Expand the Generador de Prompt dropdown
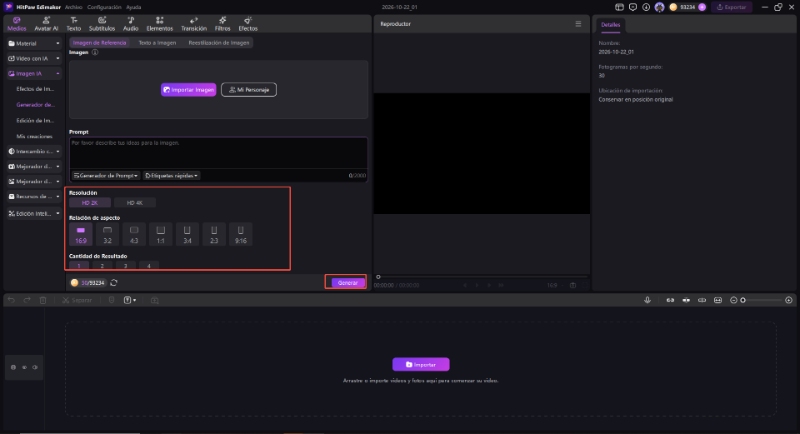 (x=106, y=175)
